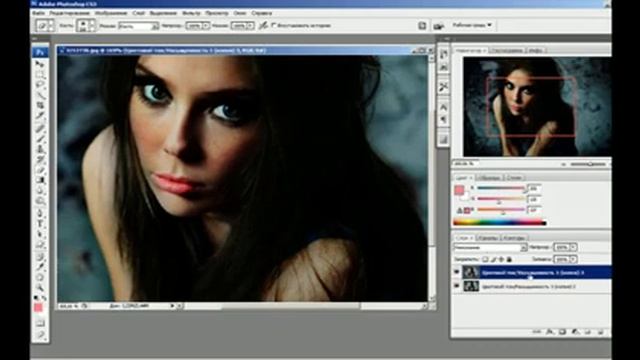Select the Zoom tool in the toolbox
The width and height of the screenshot is (640, 360).
(40, 288)
